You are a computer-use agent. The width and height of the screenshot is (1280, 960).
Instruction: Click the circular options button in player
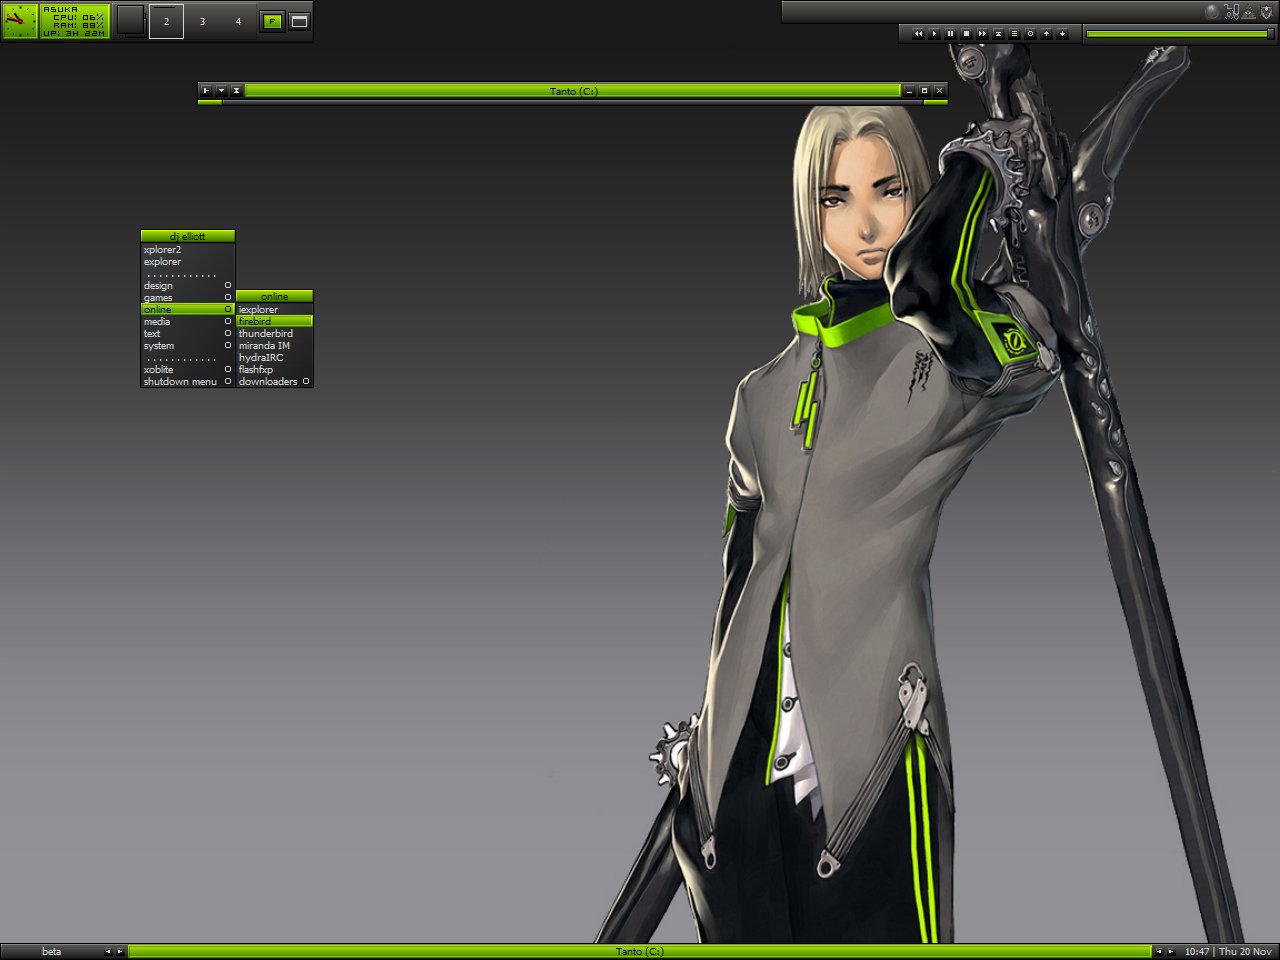click(1030, 34)
